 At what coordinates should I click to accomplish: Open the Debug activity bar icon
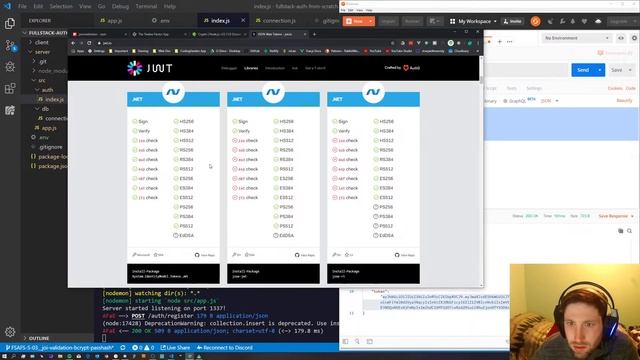(10, 67)
